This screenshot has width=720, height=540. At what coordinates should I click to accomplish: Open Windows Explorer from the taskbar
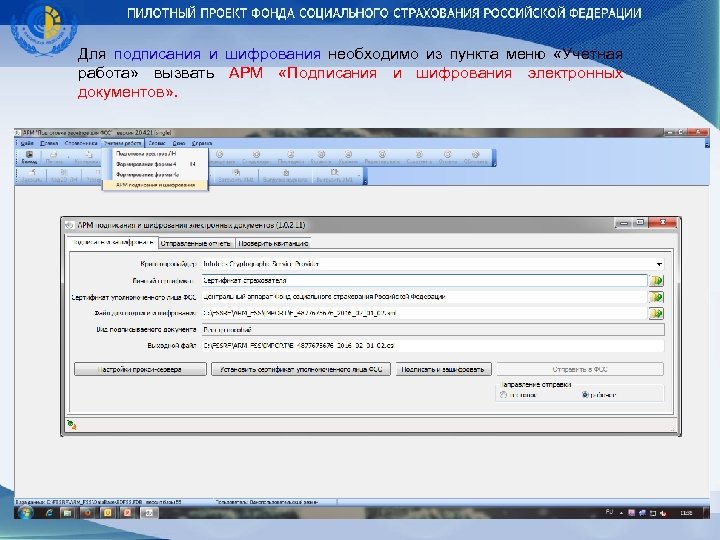(x=67, y=513)
